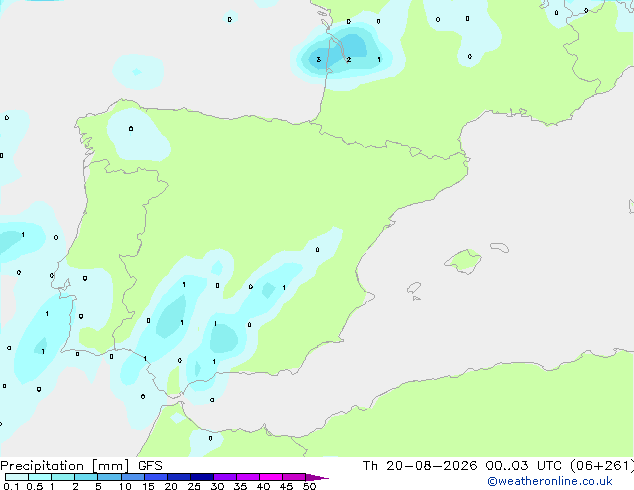Click the "15" legend label
The height and width of the screenshot is (490, 634).
(x=148, y=486)
